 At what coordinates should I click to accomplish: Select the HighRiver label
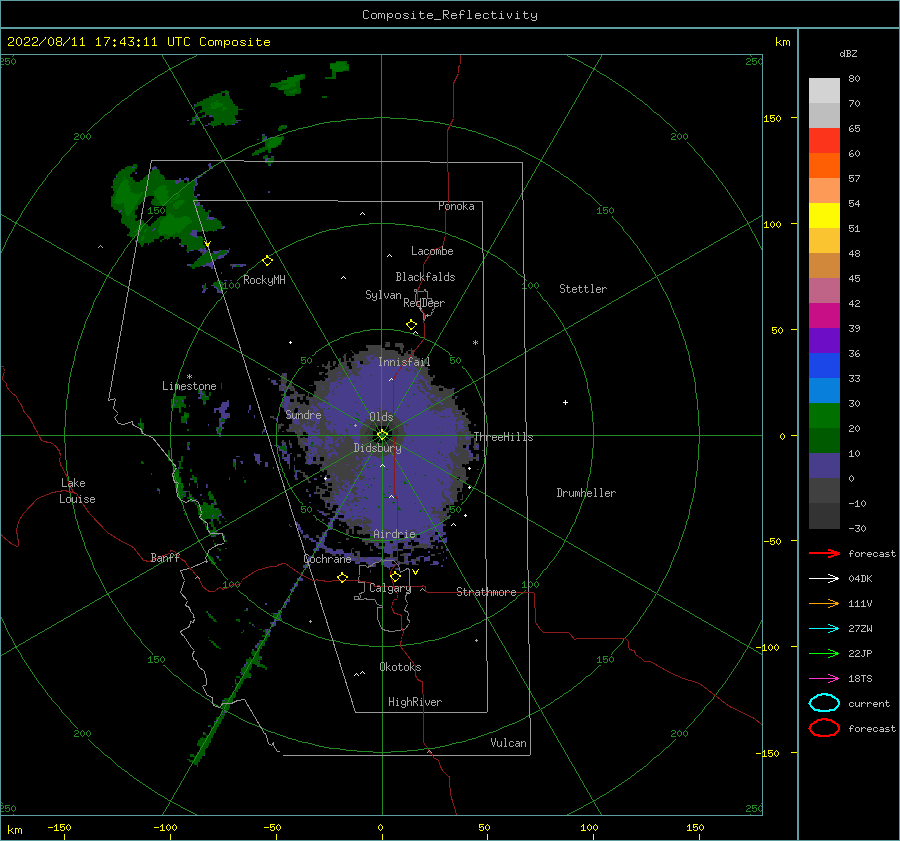(x=415, y=702)
